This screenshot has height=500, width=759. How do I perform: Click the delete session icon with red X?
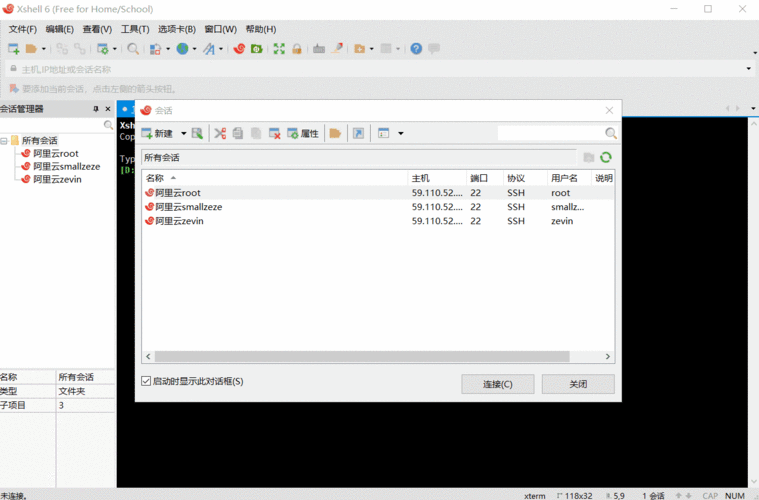click(274, 133)
